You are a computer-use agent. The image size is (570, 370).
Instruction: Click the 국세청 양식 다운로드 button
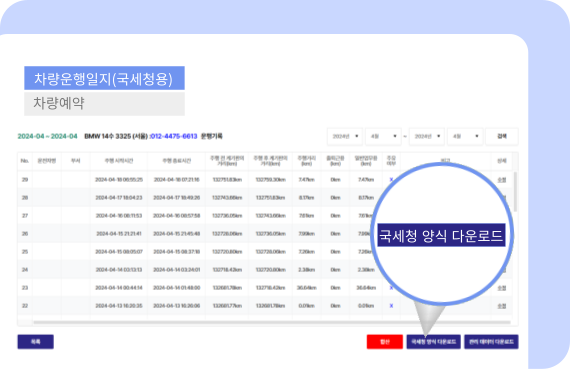tap(433, 342)
